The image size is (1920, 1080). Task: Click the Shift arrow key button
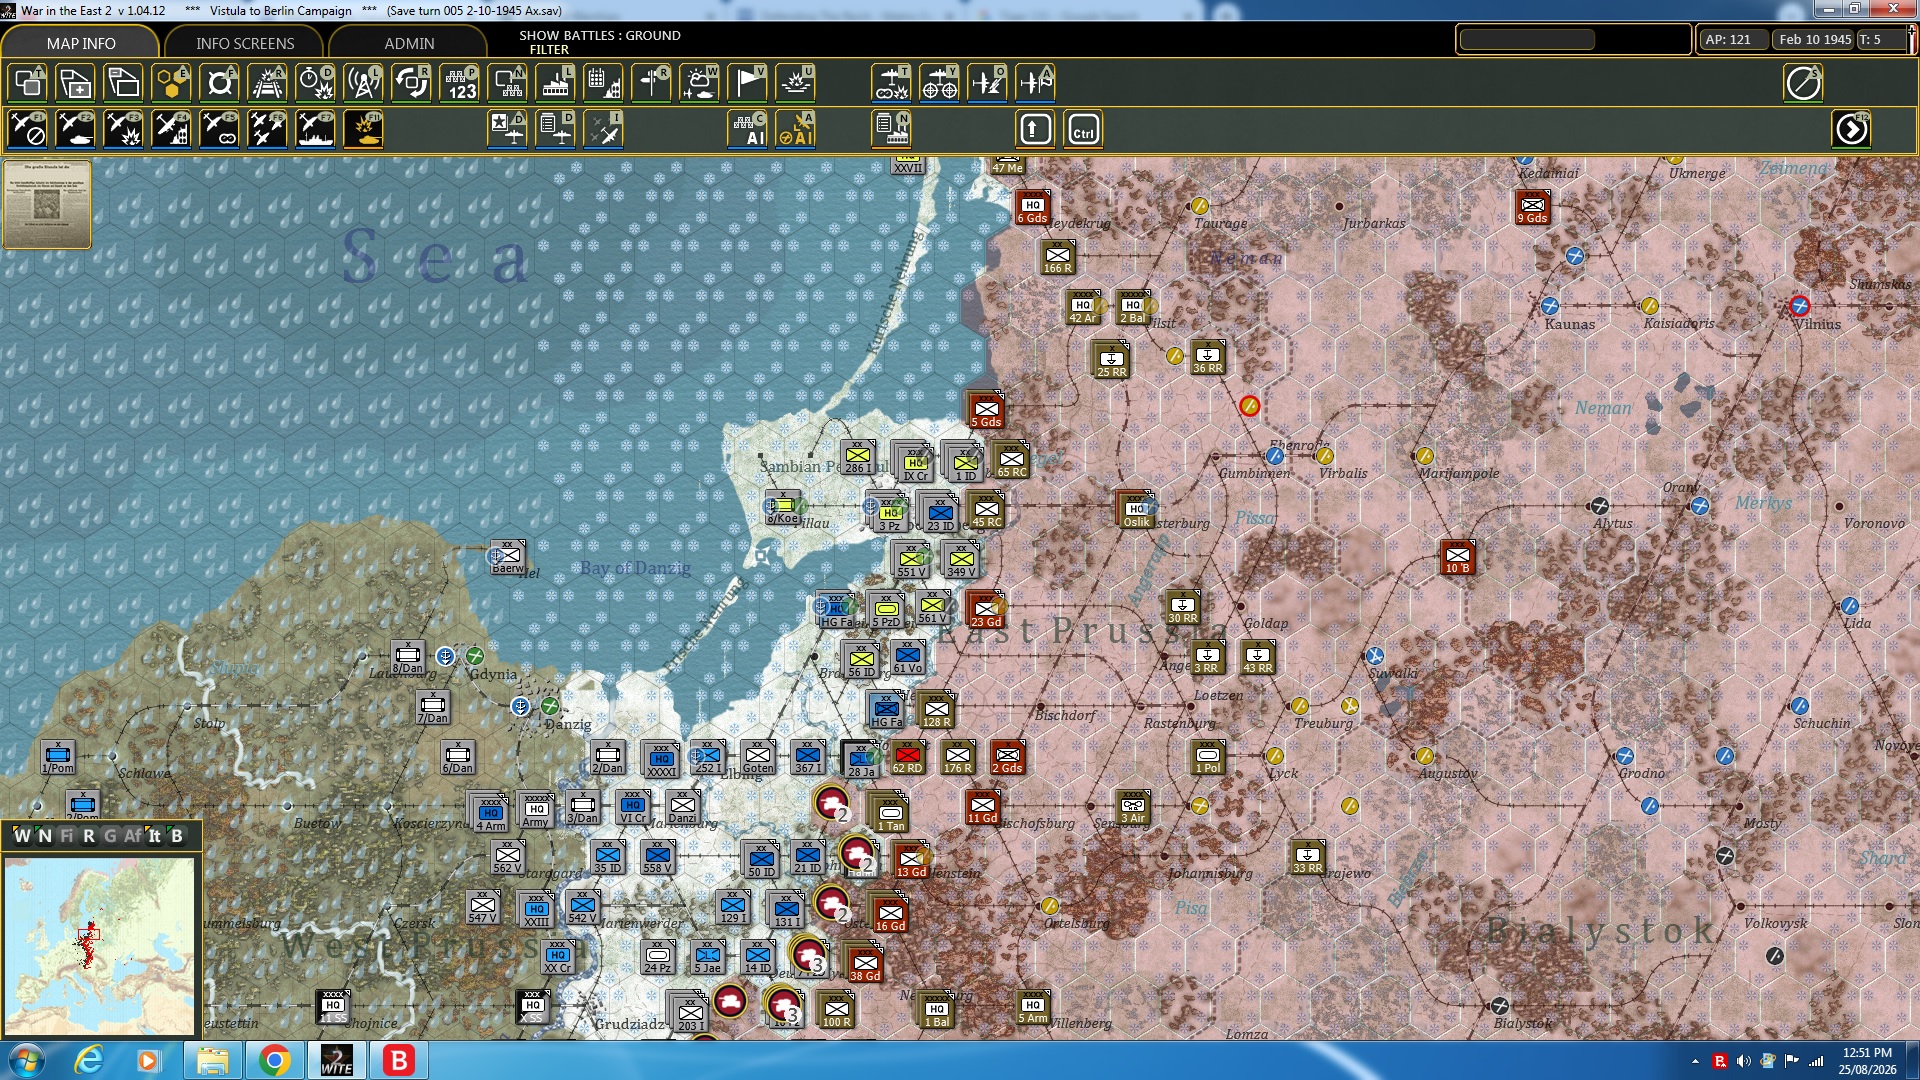click(1035, 130)
